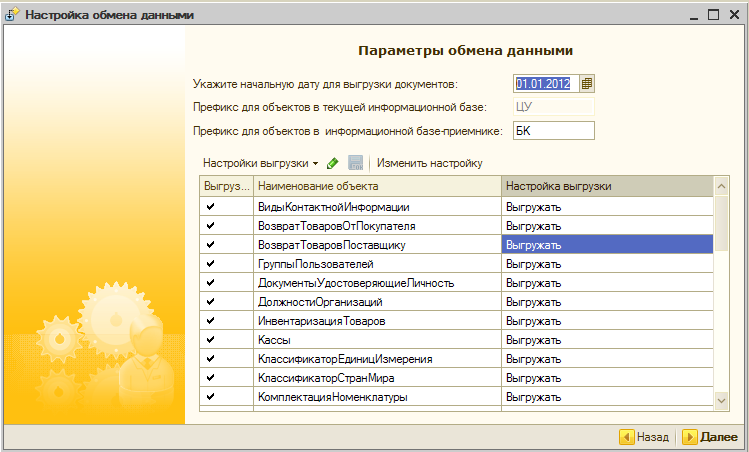Click the Настройка выгрузки column header
The width and height of the screenshot is (749, 452).
tap(605, 187)
